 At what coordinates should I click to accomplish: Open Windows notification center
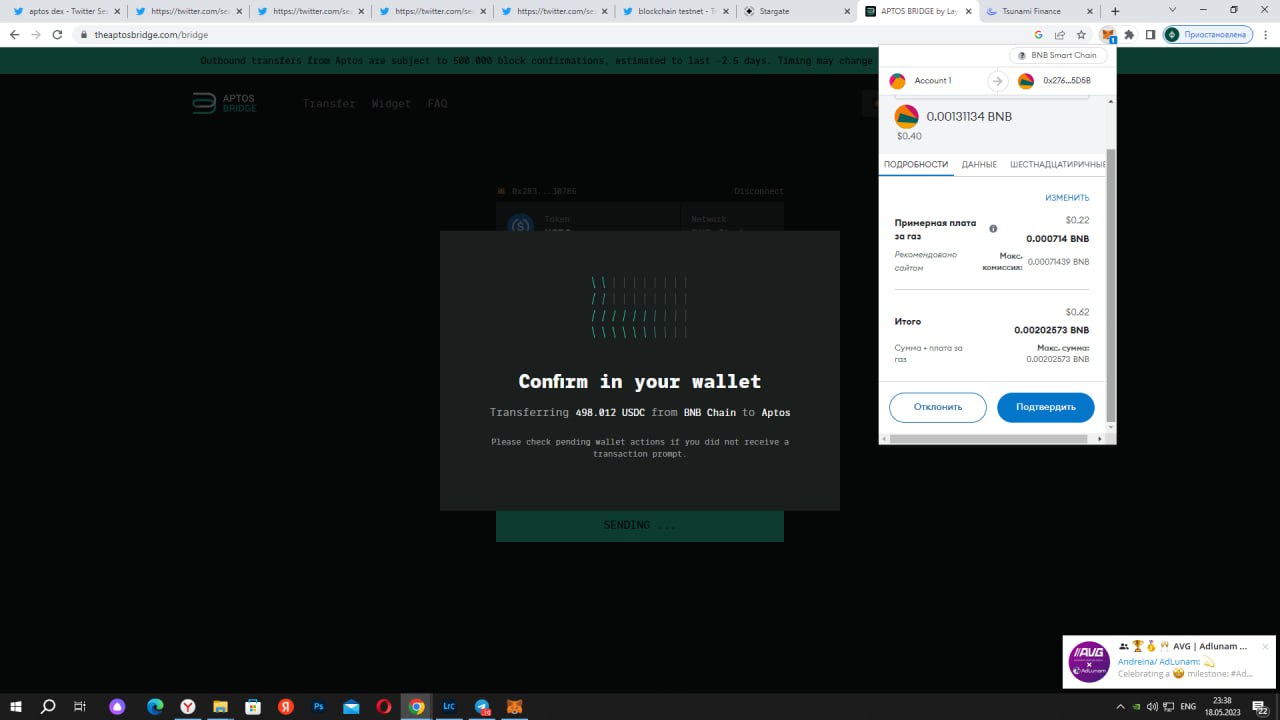coord(1260,706)
